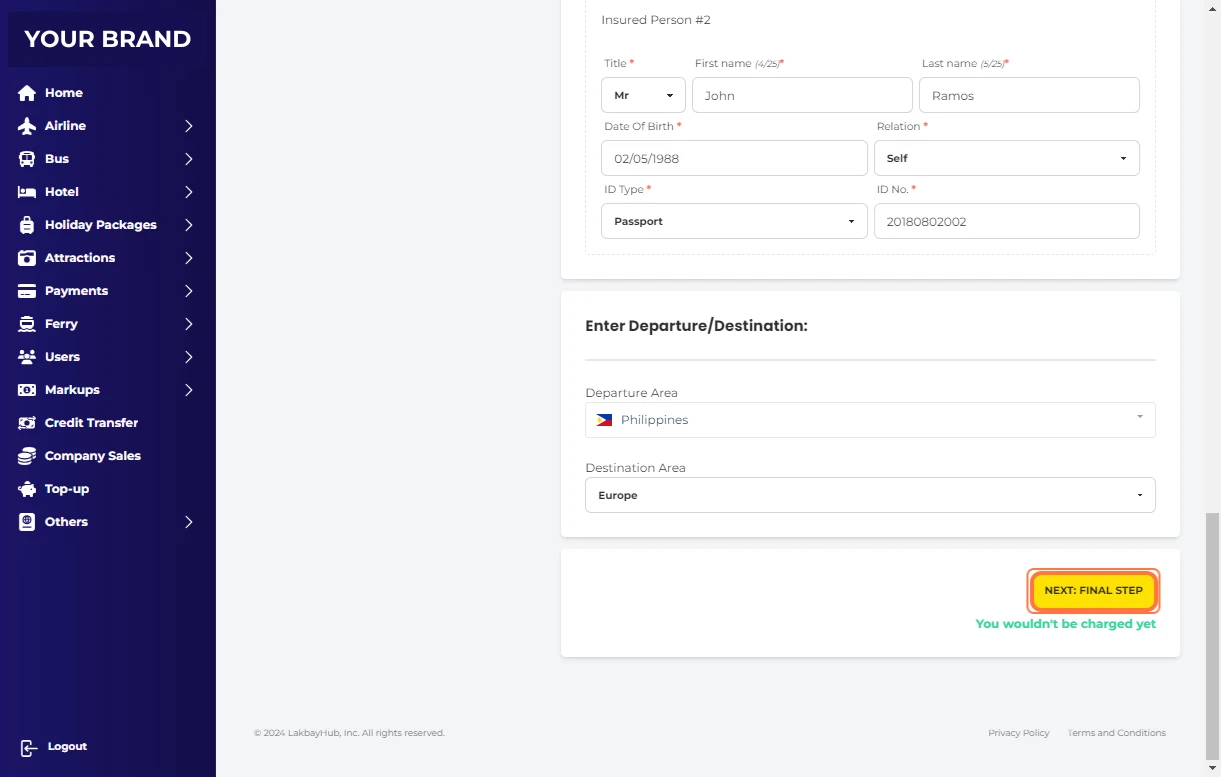Select the Attractions menu item

pos(80,258)
